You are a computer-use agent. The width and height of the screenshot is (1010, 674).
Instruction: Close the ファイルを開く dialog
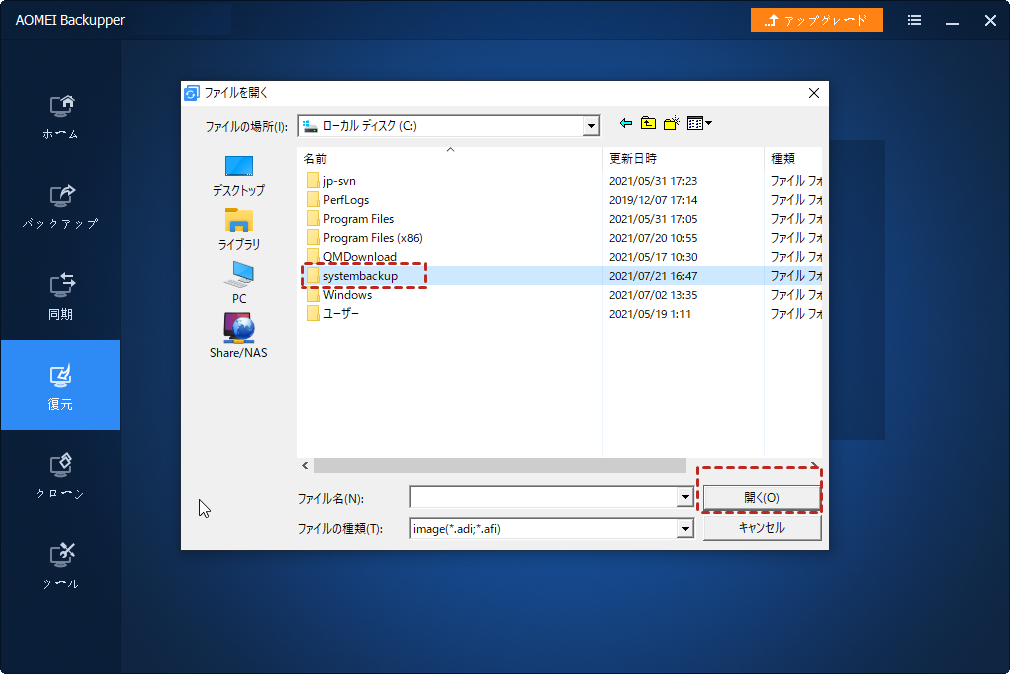point(814,93)
